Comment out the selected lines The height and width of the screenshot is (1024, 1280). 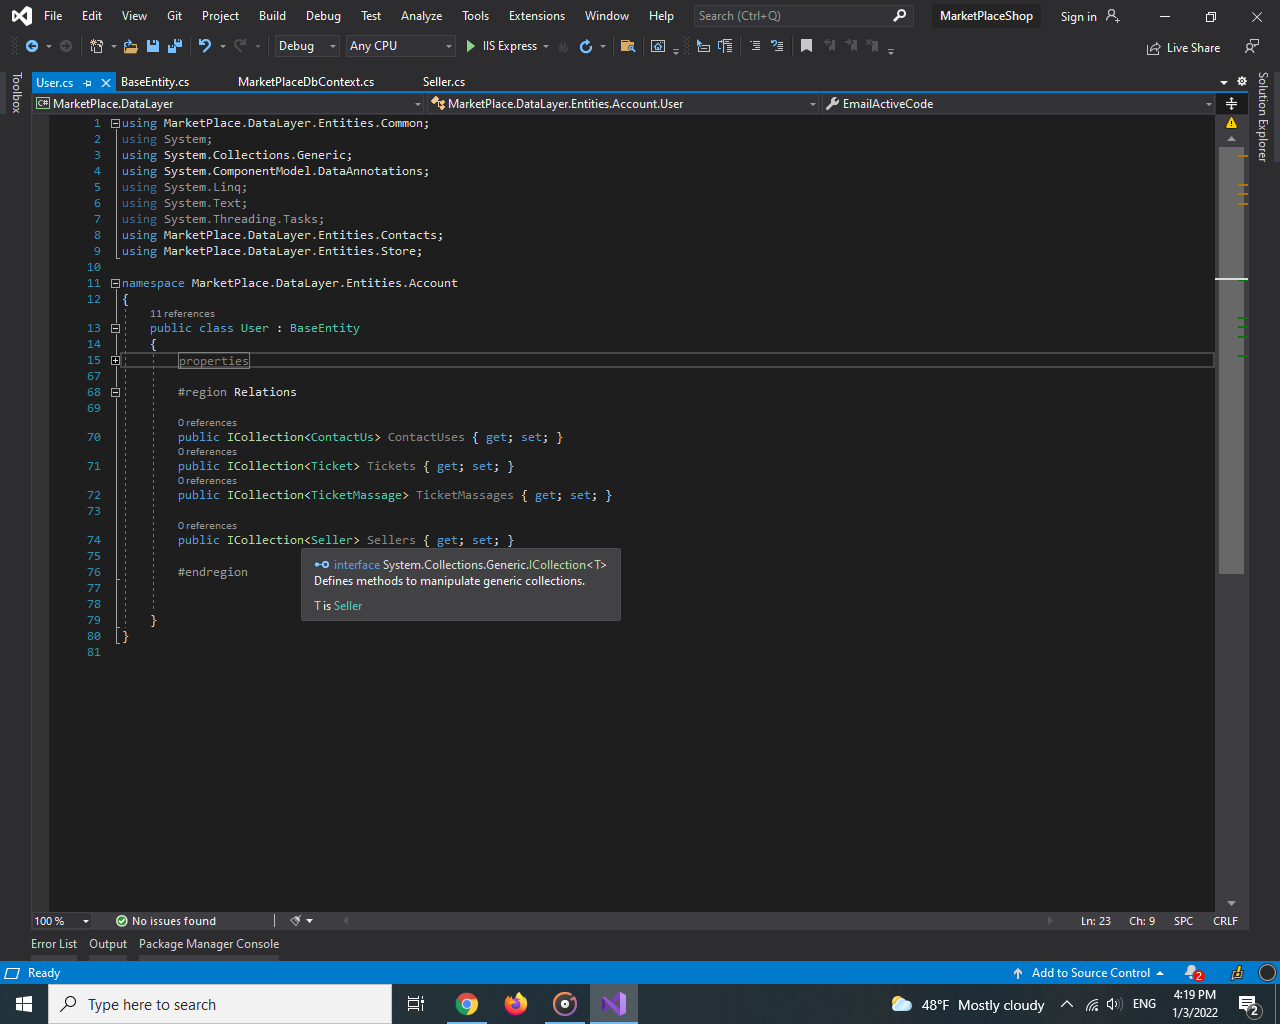click(x=755, y=46)
